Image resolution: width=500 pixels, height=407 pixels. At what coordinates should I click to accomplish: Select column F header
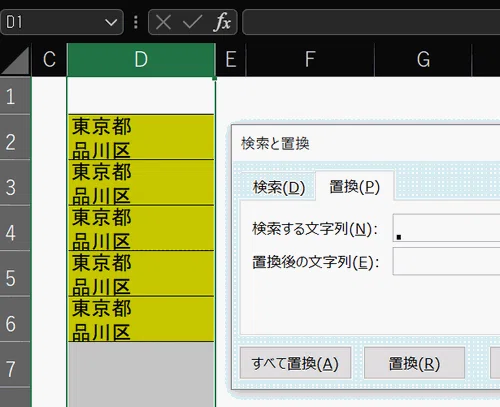[x=310, y=60]
